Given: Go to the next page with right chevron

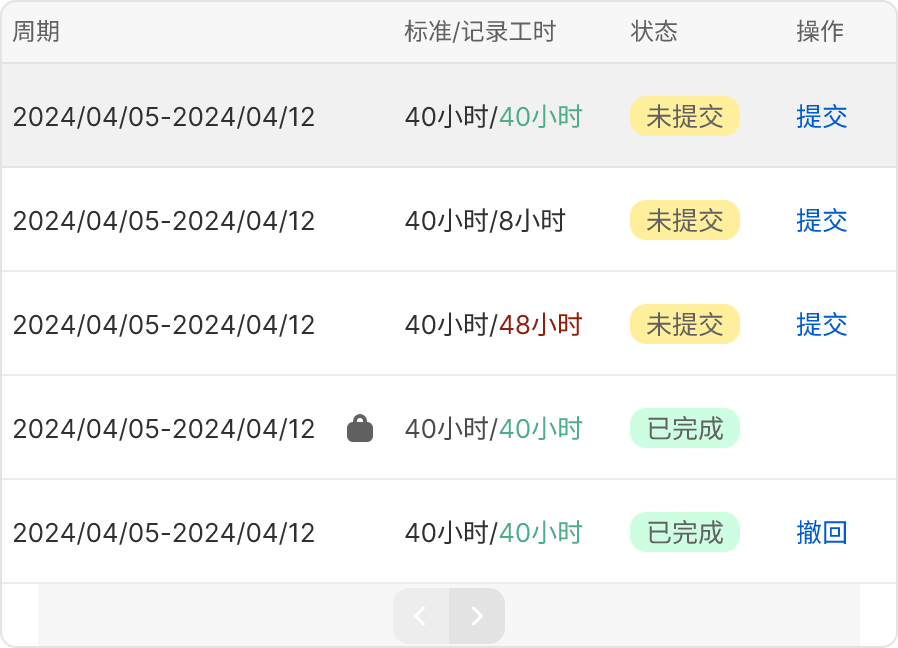Looking at the screenshot, I should click(477, 616).
